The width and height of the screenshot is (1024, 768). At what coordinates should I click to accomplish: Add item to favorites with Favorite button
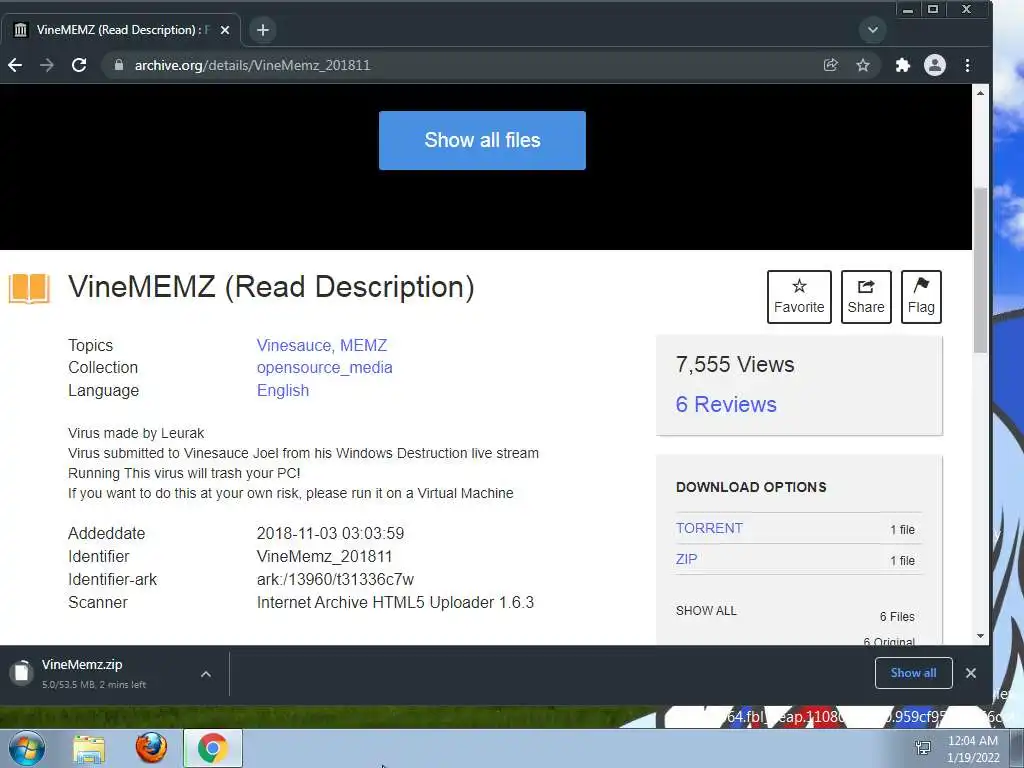point(799,297)
